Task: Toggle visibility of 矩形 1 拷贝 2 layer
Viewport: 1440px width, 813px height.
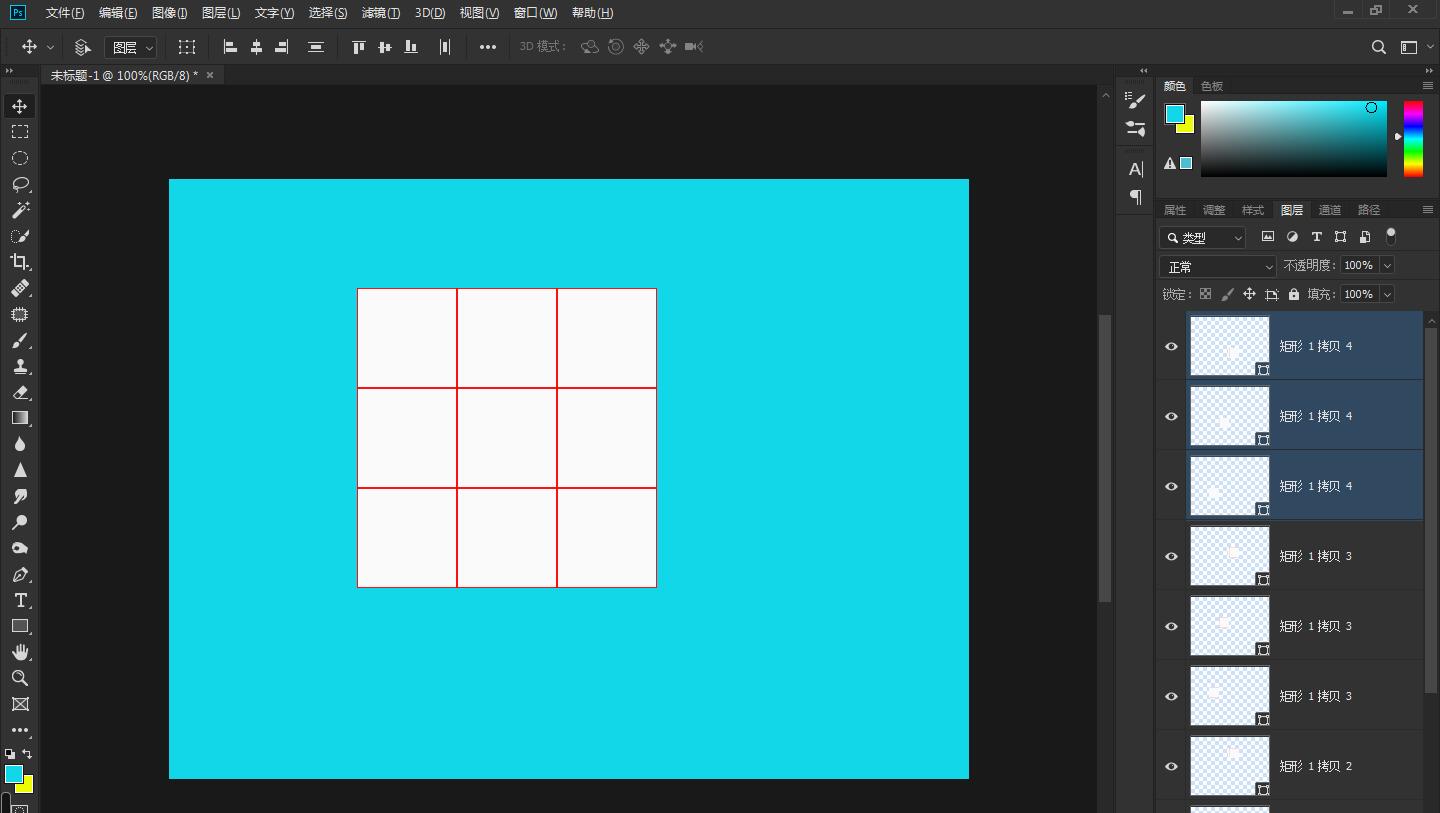Action: click(1171, 766)
